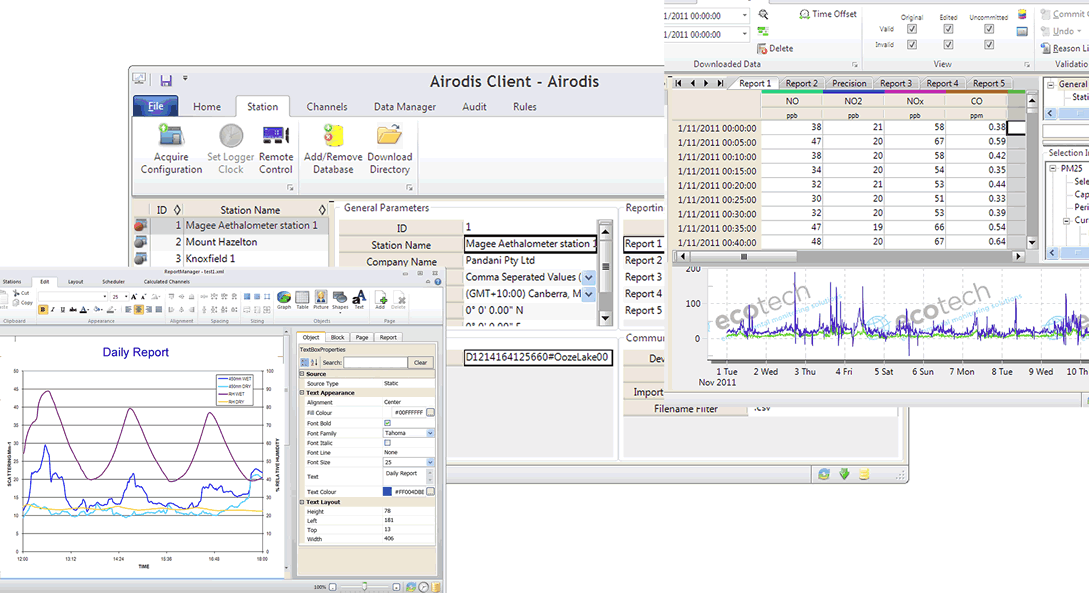
Task: Toggle Valid Edited checkbox
Action: click(948, 29)
